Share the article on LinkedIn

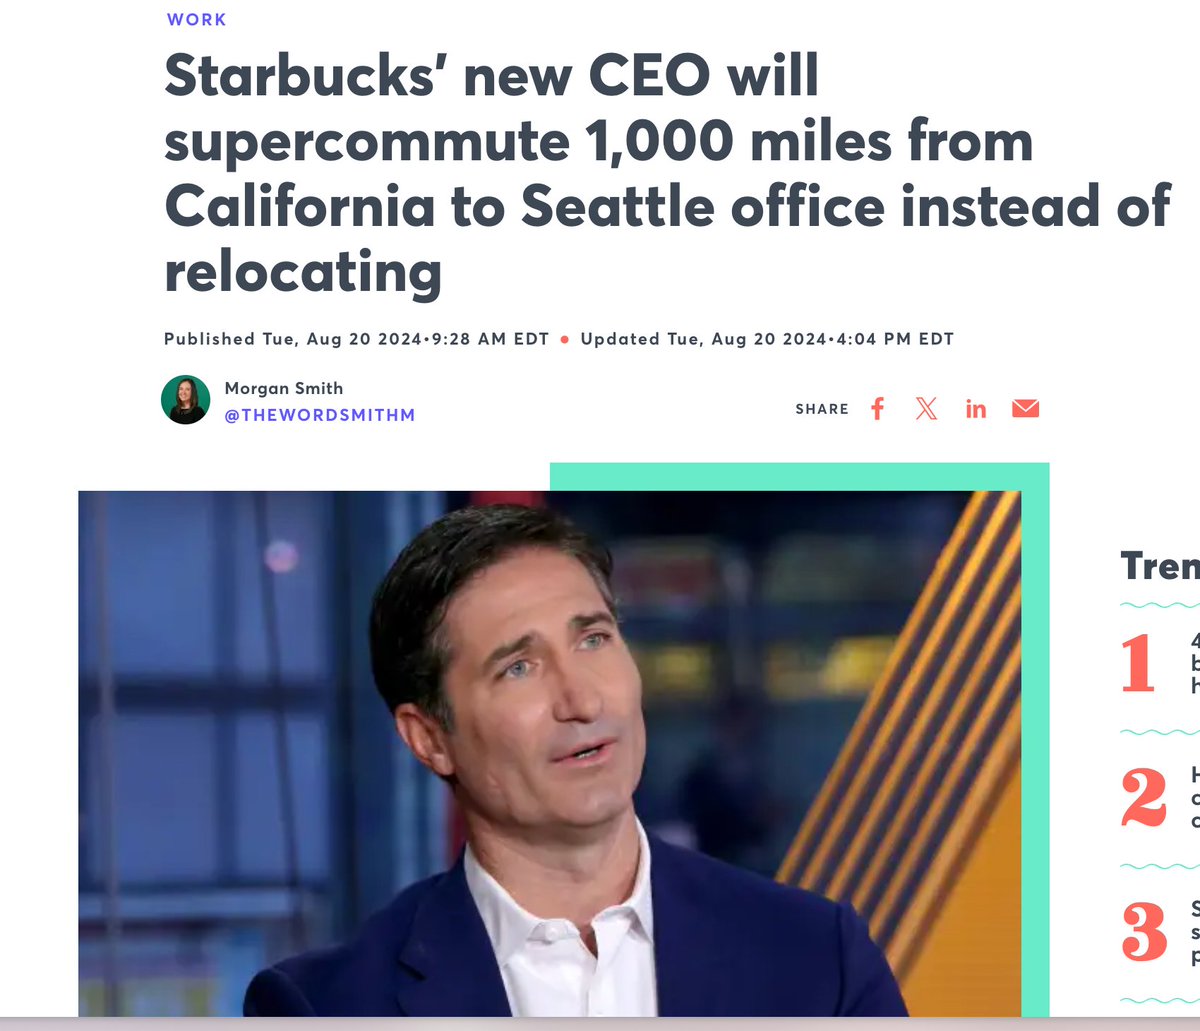[976, 408]
